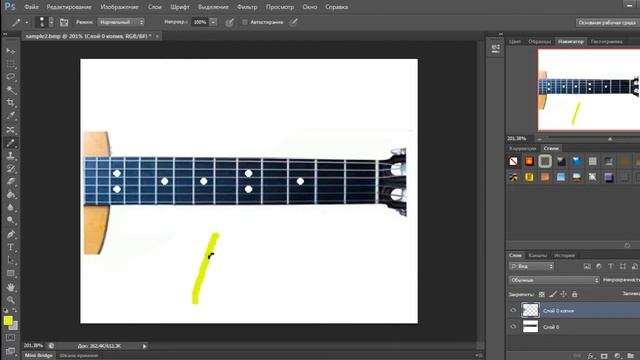Select the Clone Stamp tool
Viewport: 640px width, 360px height.
tap(11, 156)
